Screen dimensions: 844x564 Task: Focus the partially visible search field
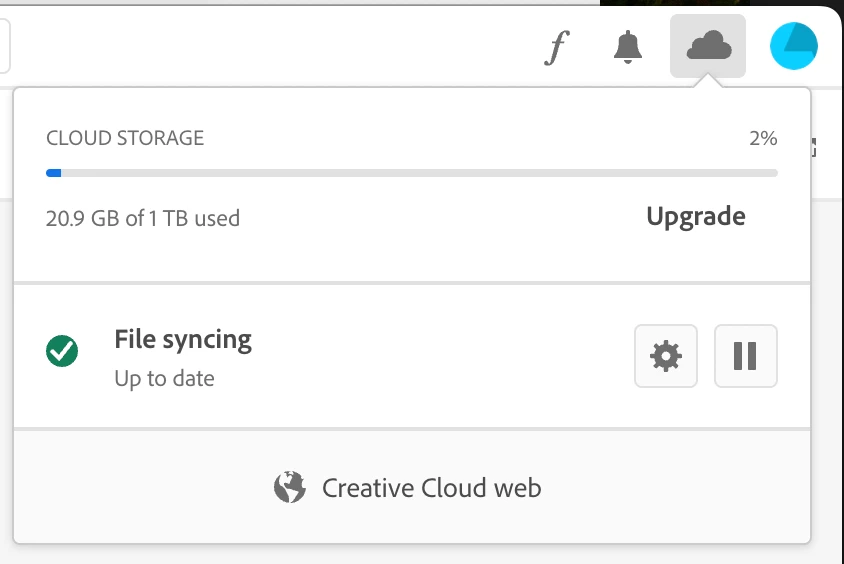(5, 47)
